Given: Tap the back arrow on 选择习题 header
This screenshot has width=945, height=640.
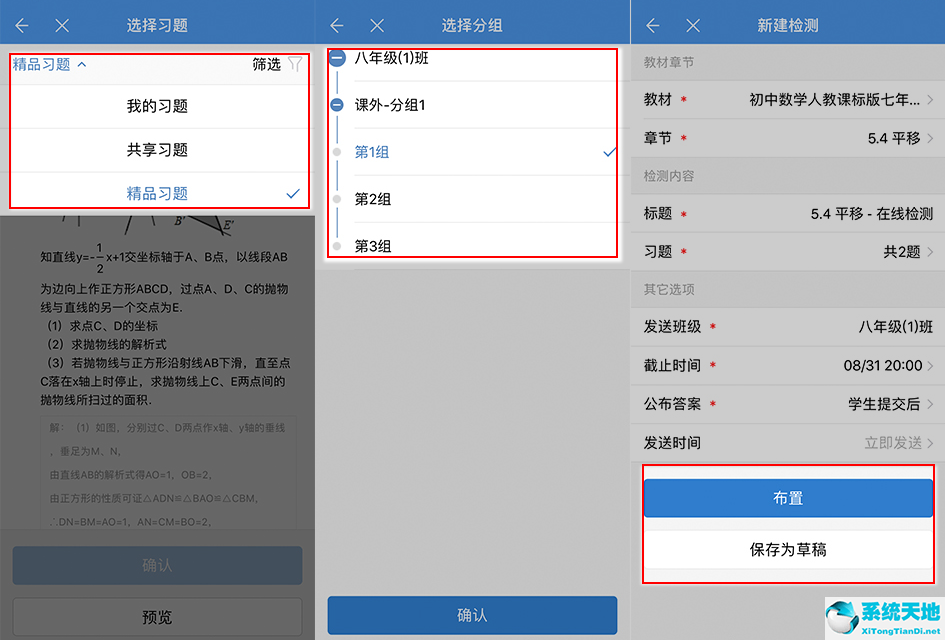Looking at the screenshot, I should (x=21, y=24).
